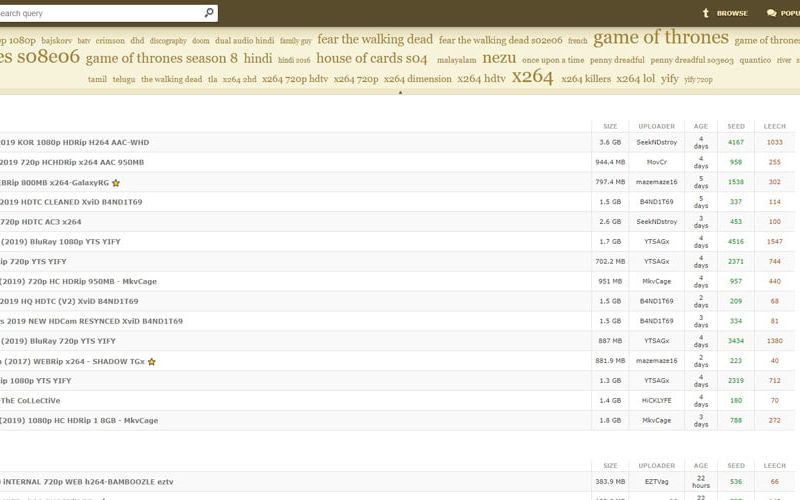Click the 'house of cards s04' tag
Screen dimensions: 800x500
[371, 59]
